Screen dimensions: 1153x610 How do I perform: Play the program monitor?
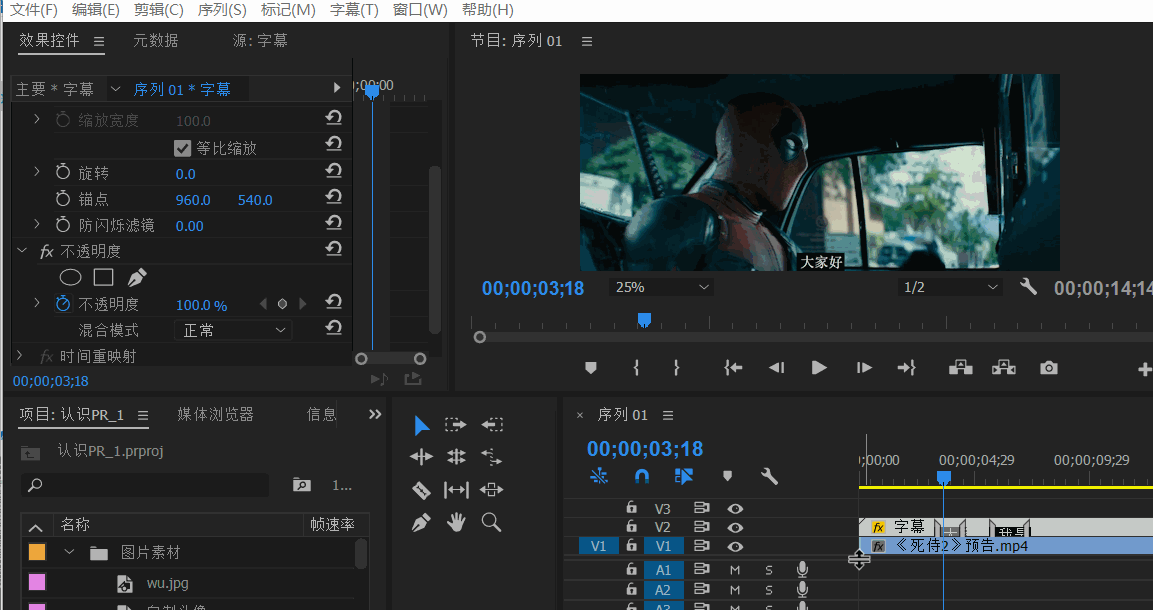point(818,368)
